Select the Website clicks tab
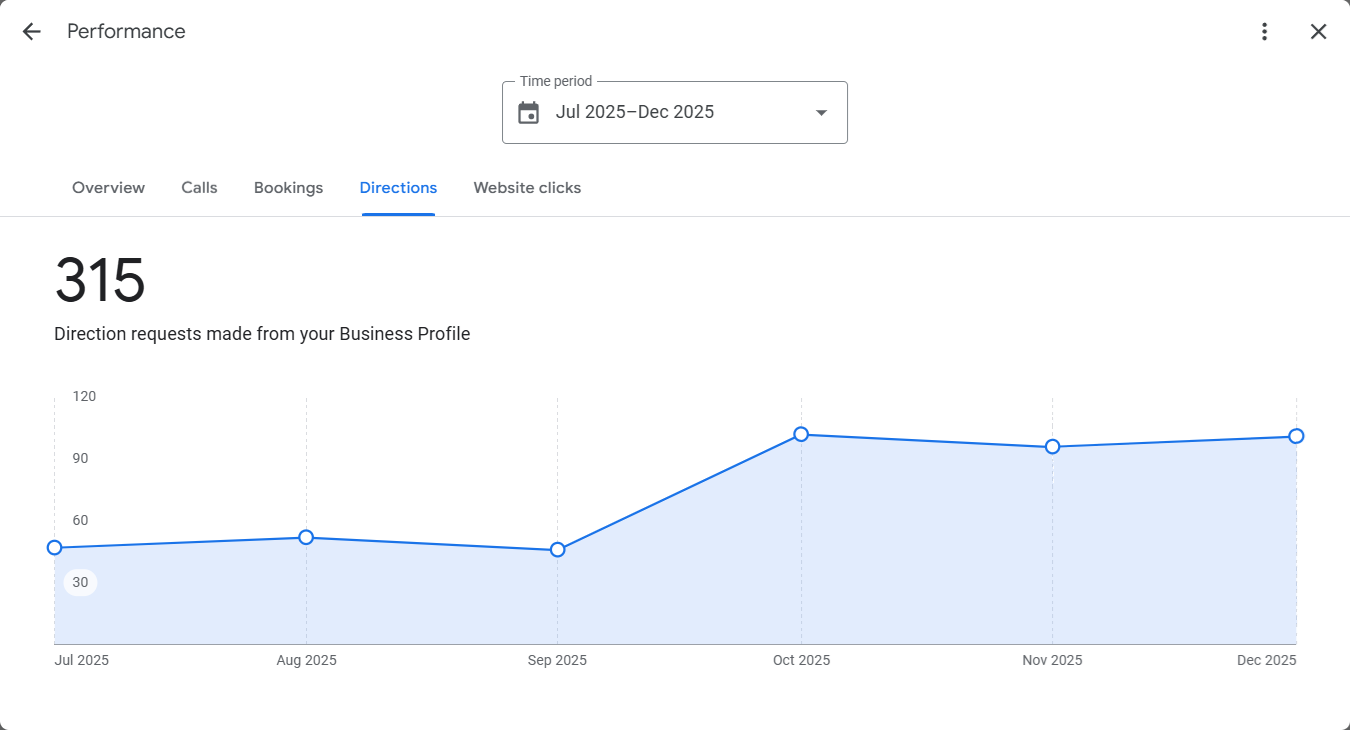Viewport: 1350px width, 730px height. pyautogui.click(x=527, y=188)
